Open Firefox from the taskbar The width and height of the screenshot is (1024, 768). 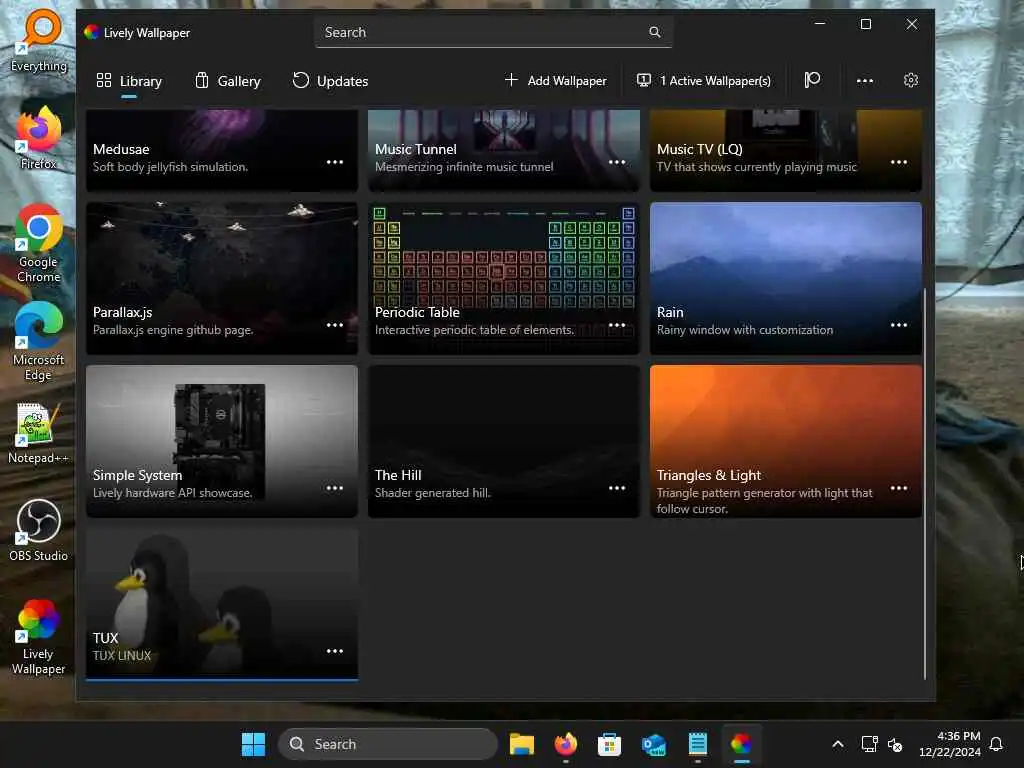click(566, 744)
